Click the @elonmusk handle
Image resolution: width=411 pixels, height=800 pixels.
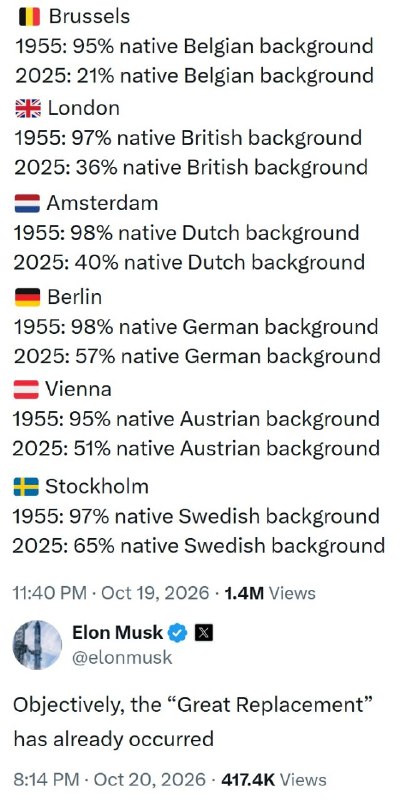[122, 658]
